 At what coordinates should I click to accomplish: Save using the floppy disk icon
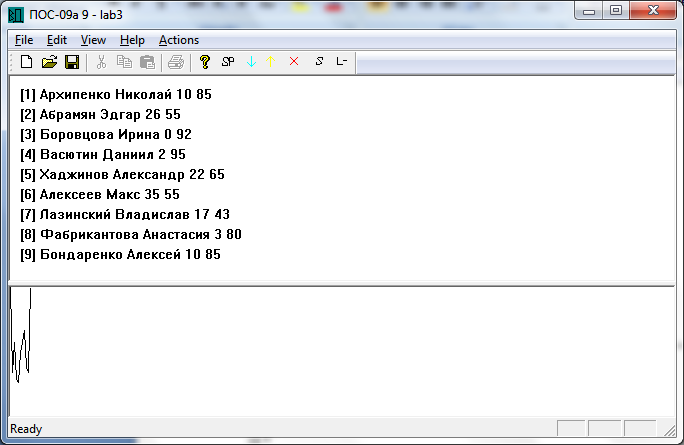click(72, 62)
